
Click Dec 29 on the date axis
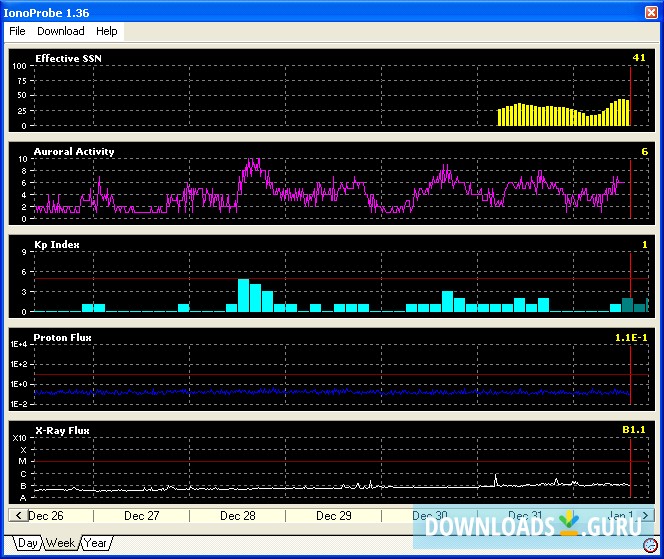pyautogui.click(x=333, y=516)
